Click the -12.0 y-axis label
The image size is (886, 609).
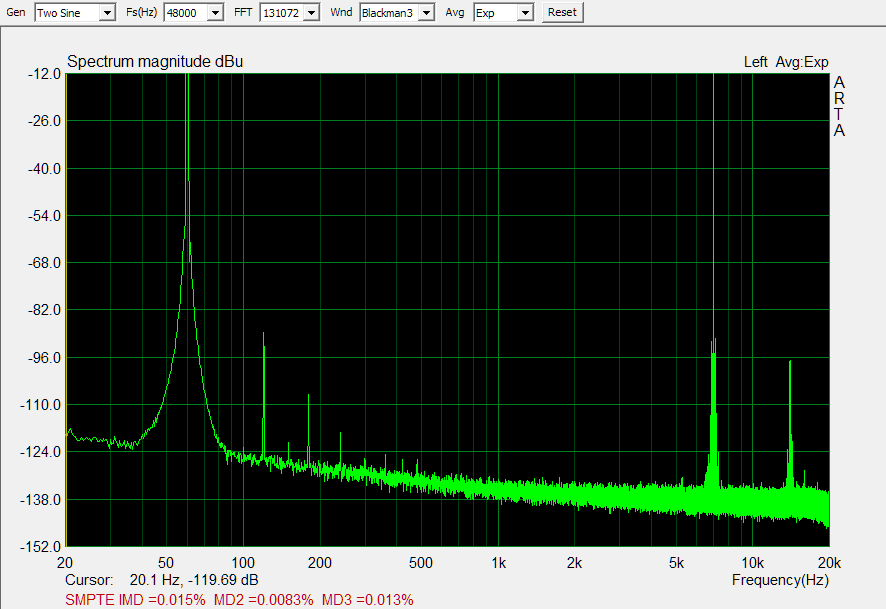(x=44, y=74)
